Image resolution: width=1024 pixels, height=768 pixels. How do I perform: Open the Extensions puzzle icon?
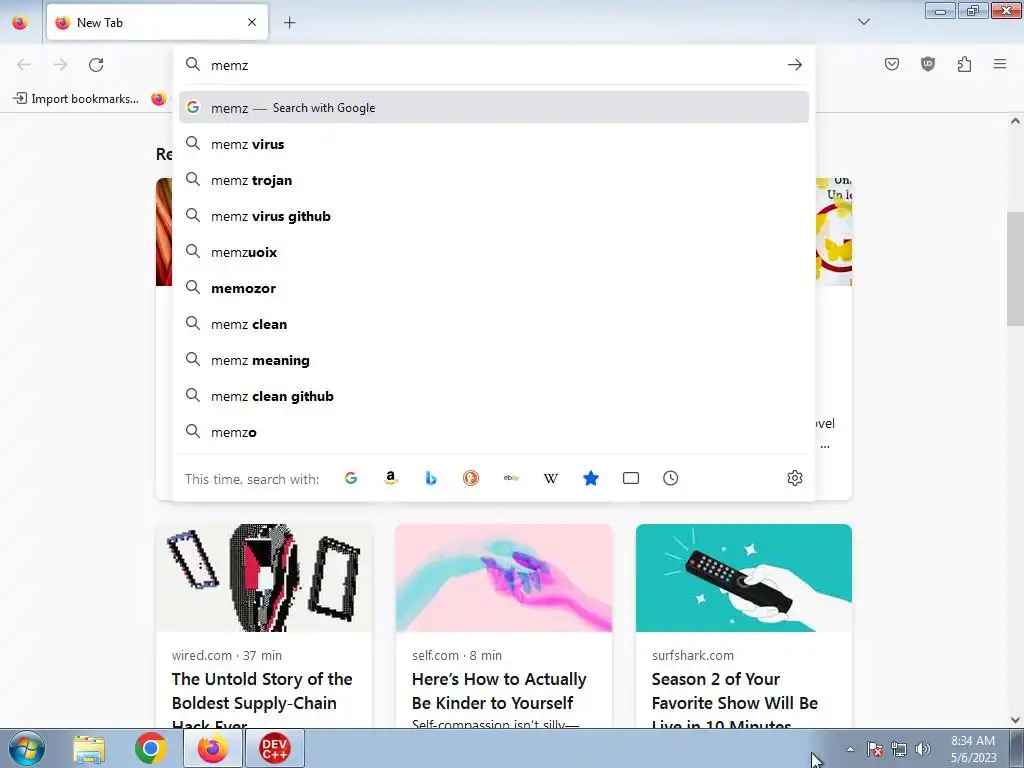[x=964, y=64]
